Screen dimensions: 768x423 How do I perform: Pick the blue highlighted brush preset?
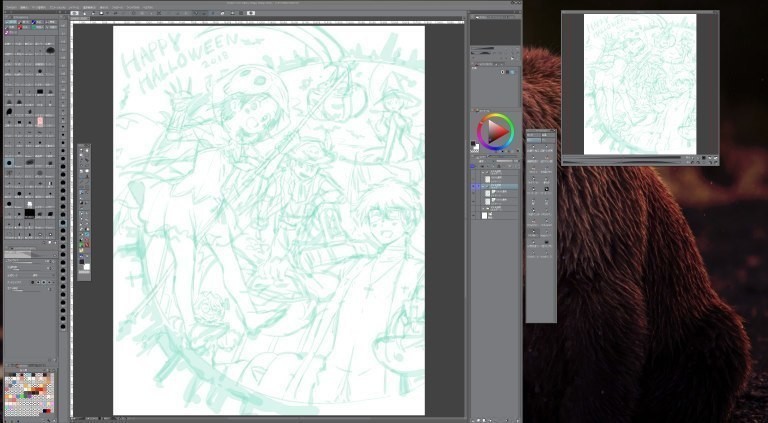(8, 163)
